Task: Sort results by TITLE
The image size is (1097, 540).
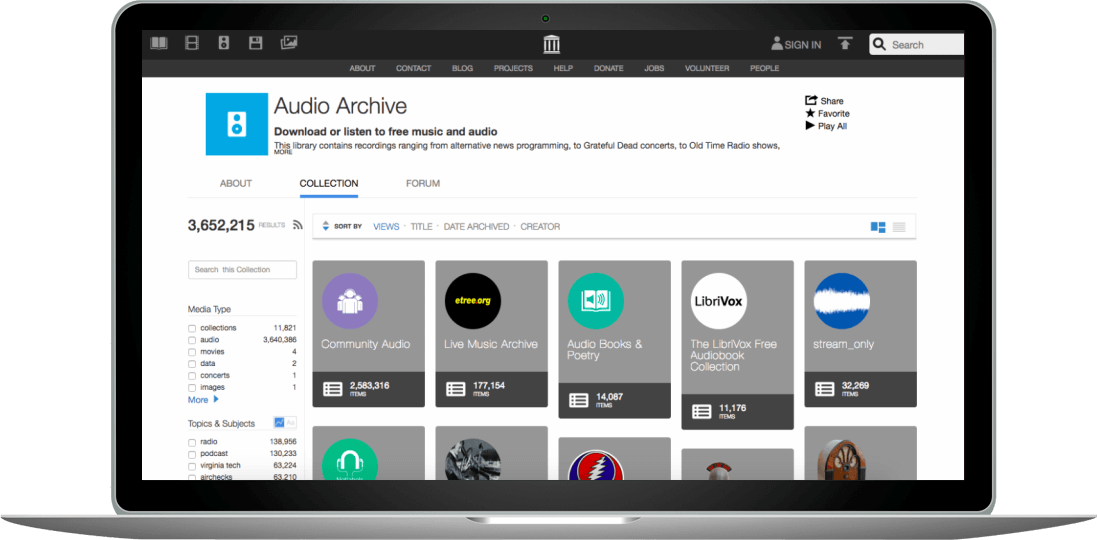Action: click(421, 227)
